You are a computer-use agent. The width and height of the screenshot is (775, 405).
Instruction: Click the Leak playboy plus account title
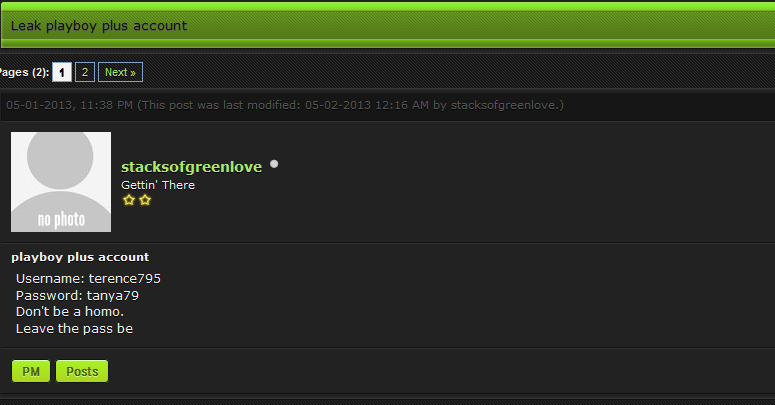99,26
